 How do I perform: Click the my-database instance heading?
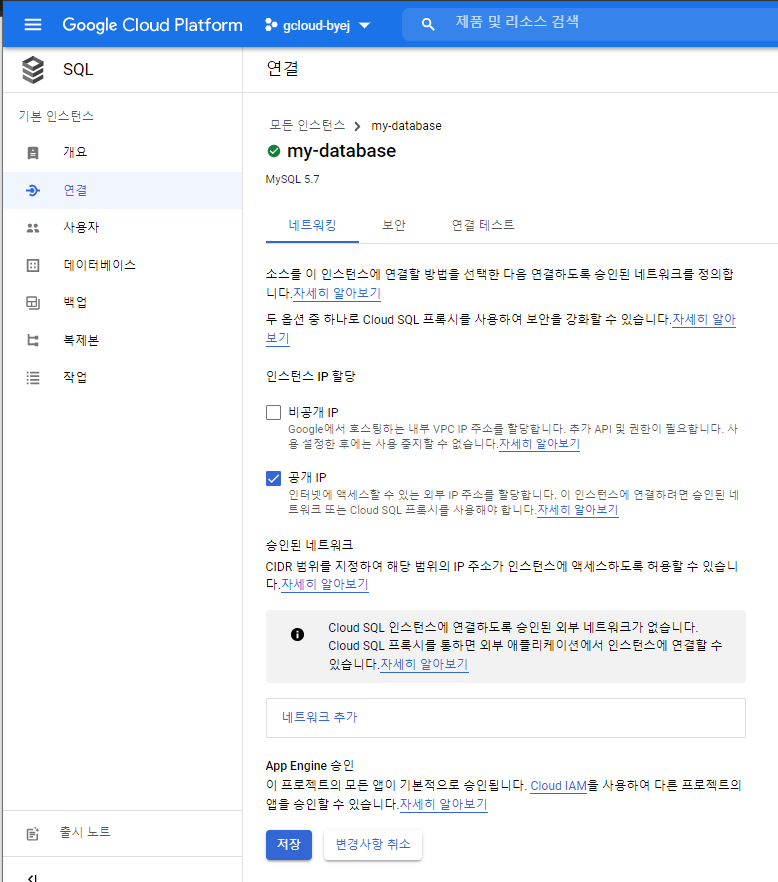[341, 151]
